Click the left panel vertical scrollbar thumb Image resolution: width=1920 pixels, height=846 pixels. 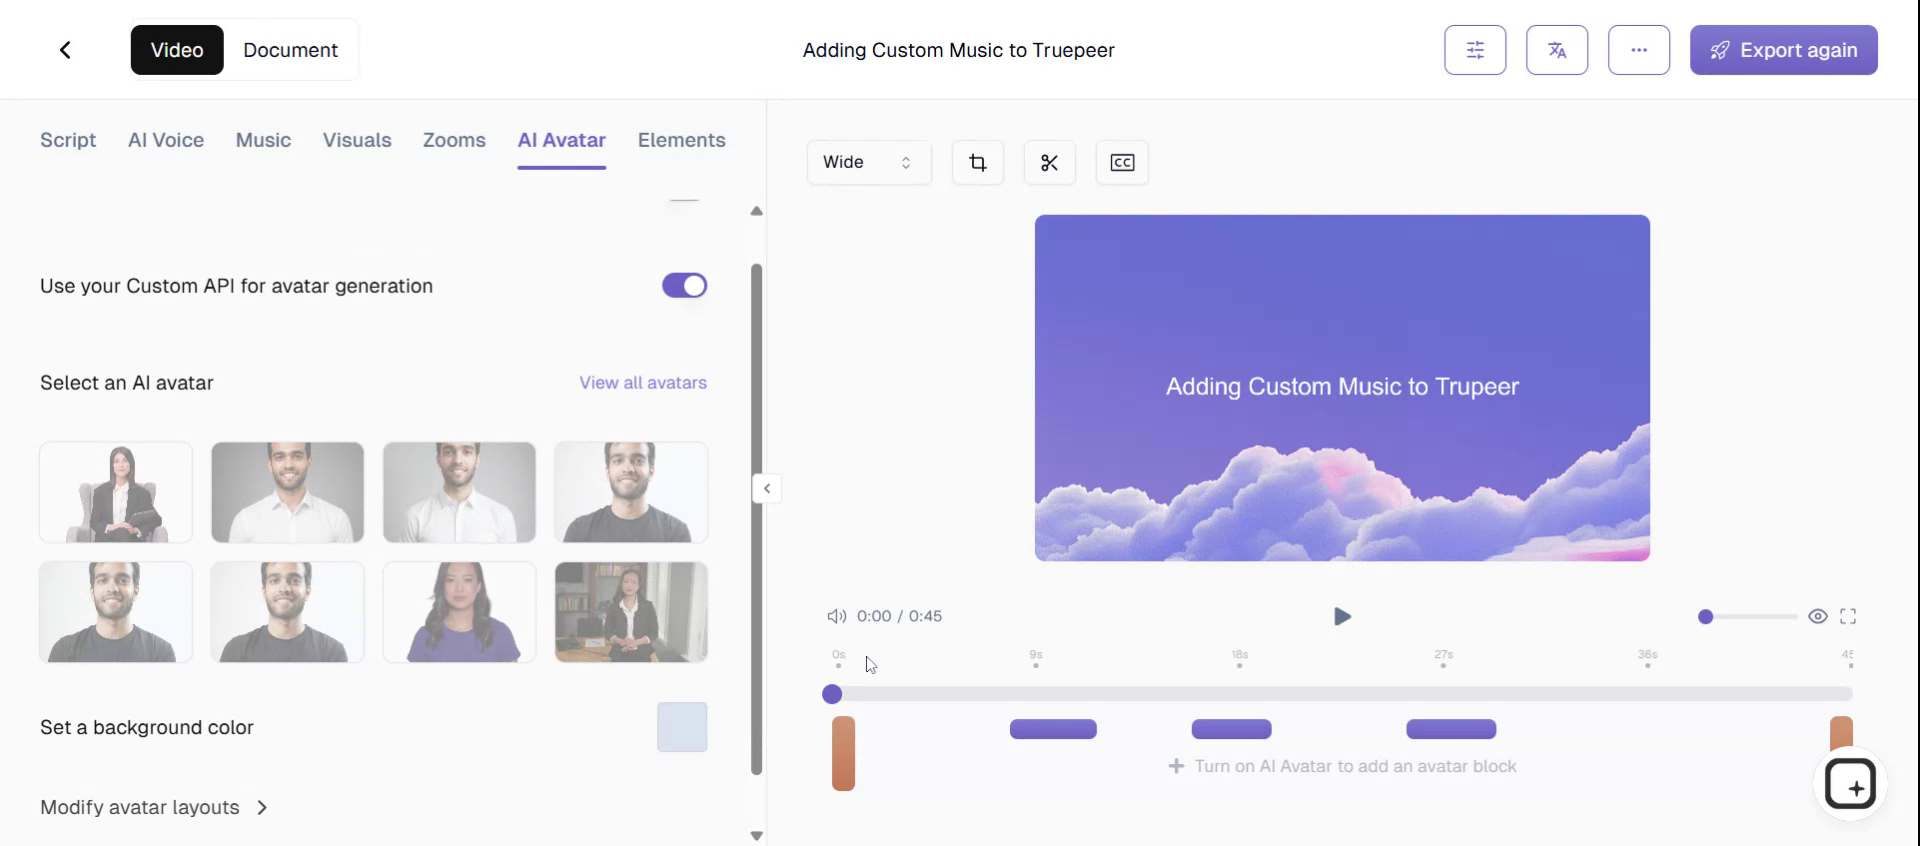click(756, 519)
